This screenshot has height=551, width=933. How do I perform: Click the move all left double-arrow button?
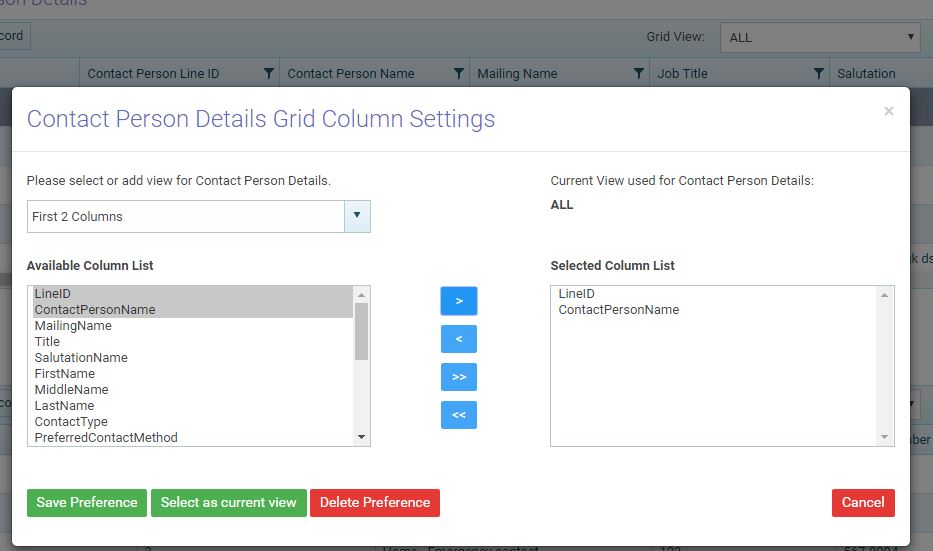[x=459, y=415]
